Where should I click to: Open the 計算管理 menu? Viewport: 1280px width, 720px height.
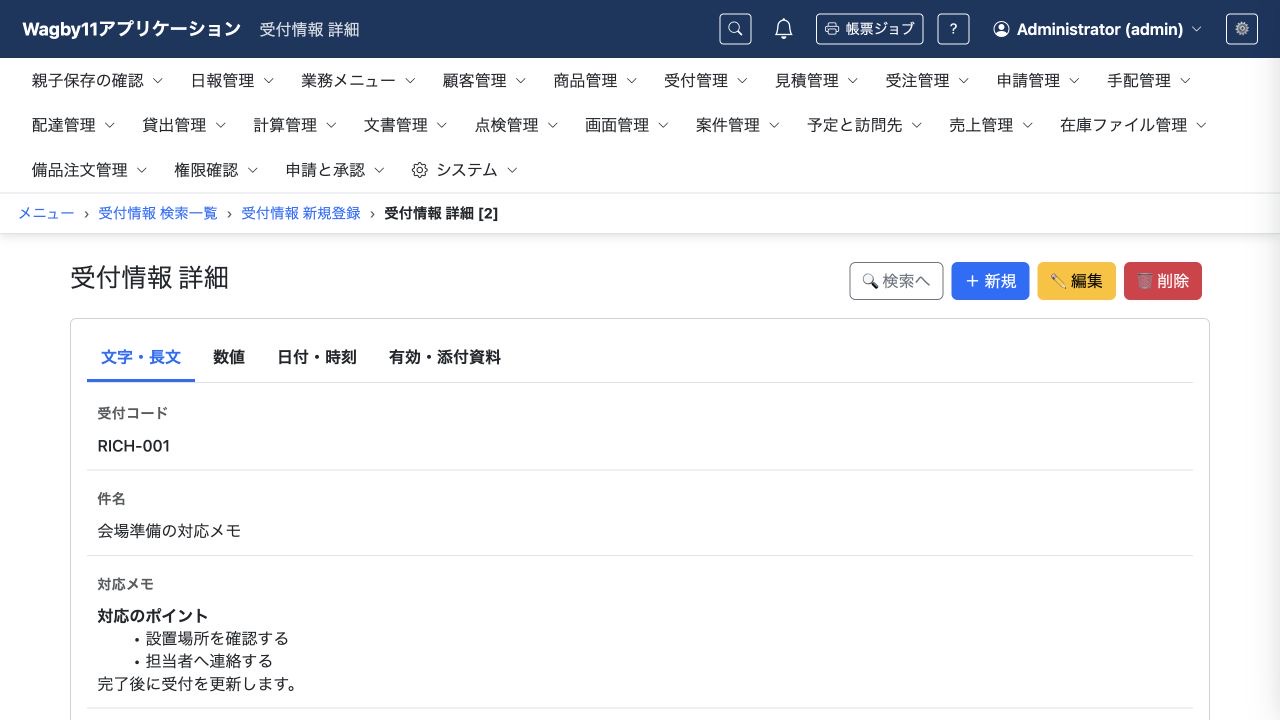[296, 125]
